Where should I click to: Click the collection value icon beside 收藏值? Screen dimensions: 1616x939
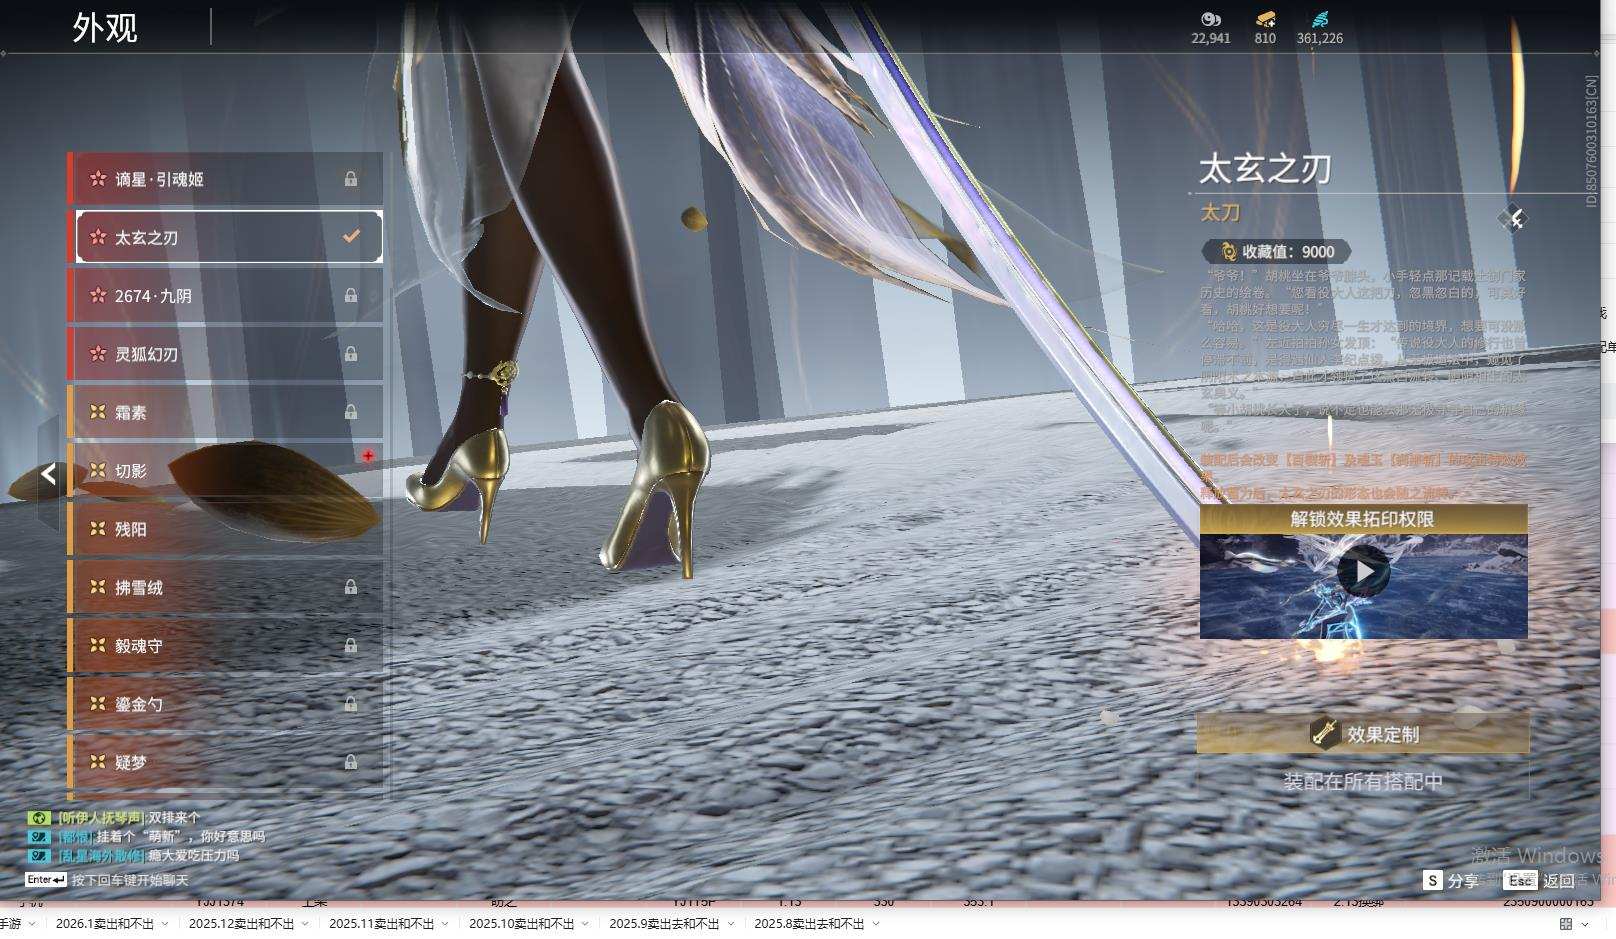tap(1227, 252)
